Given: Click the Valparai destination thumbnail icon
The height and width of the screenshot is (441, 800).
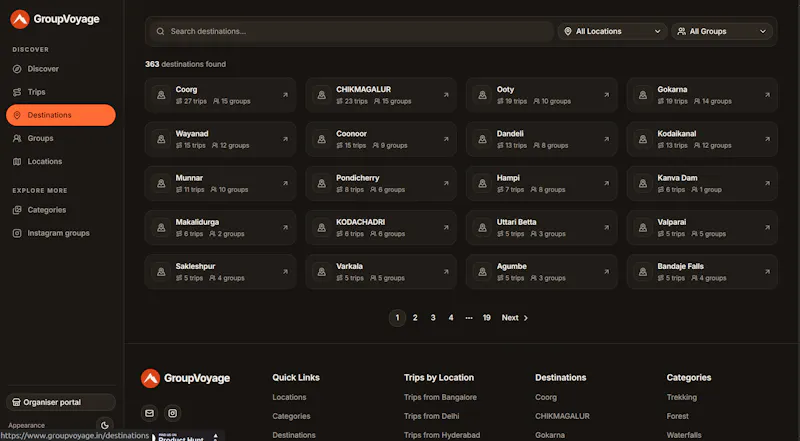Looking at the screenshot, I should 643,228.
